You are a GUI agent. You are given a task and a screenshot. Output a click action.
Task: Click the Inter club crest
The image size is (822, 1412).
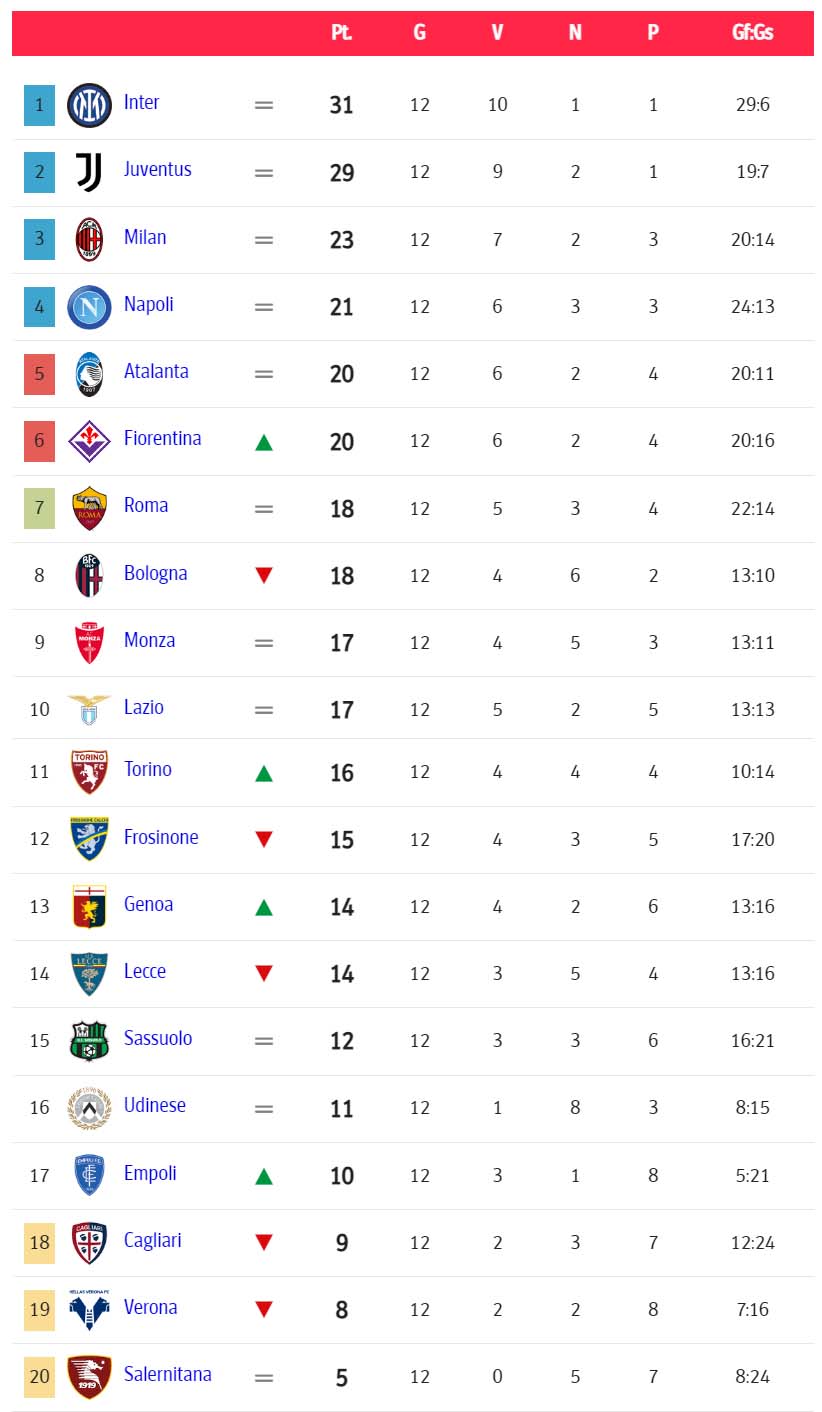click(89, 105)
